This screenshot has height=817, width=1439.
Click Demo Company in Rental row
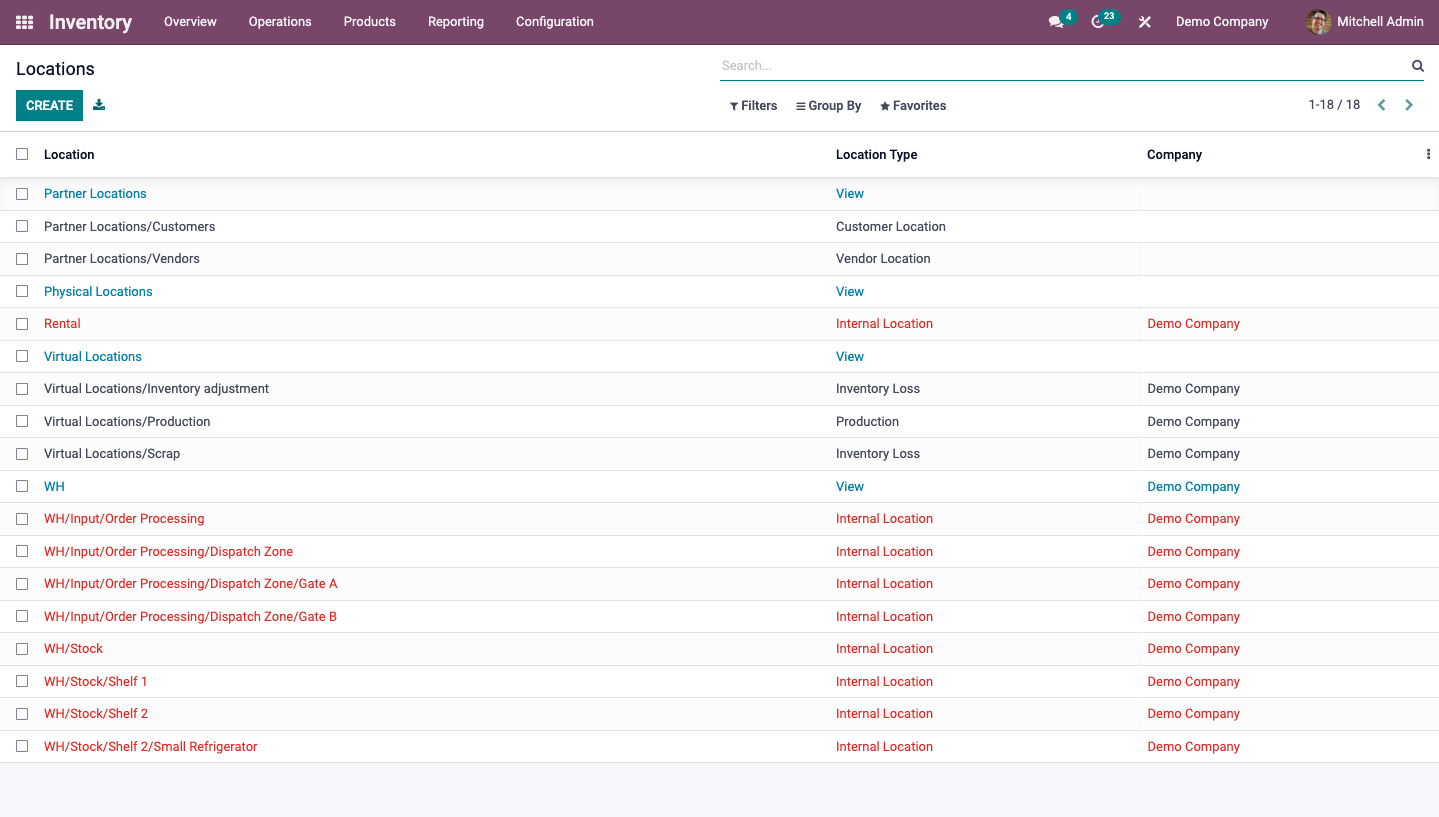[x=1193, y=324]
